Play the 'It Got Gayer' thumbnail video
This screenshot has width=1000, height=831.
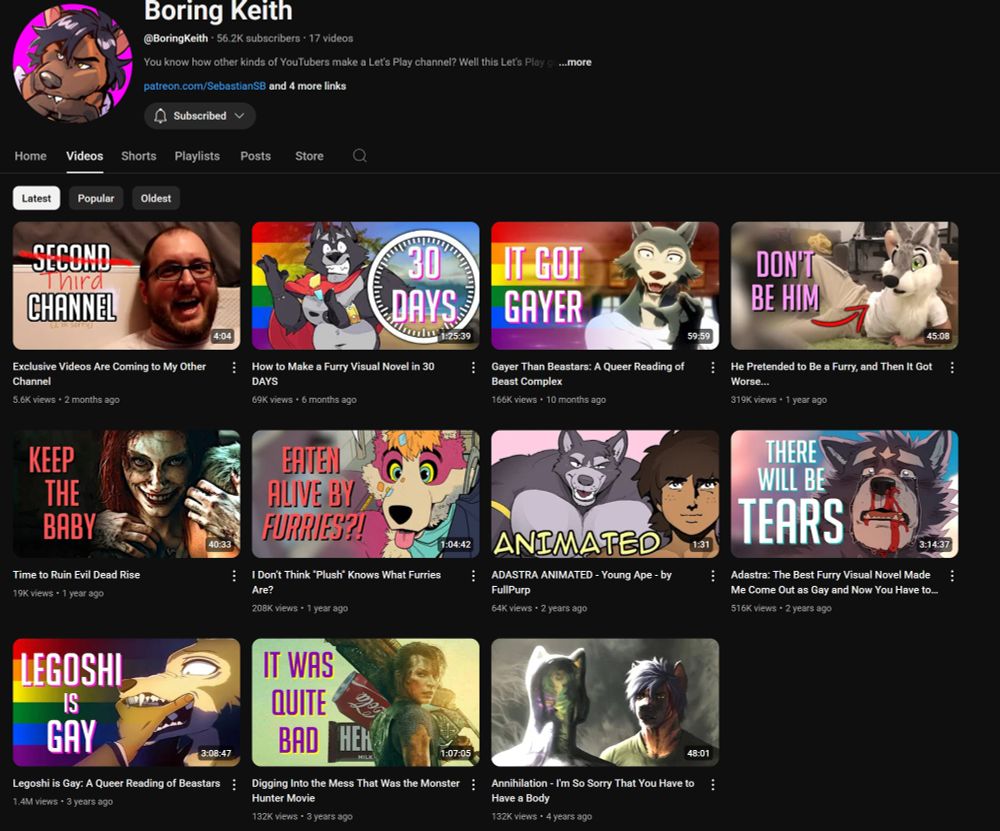(x=605, y=286)
